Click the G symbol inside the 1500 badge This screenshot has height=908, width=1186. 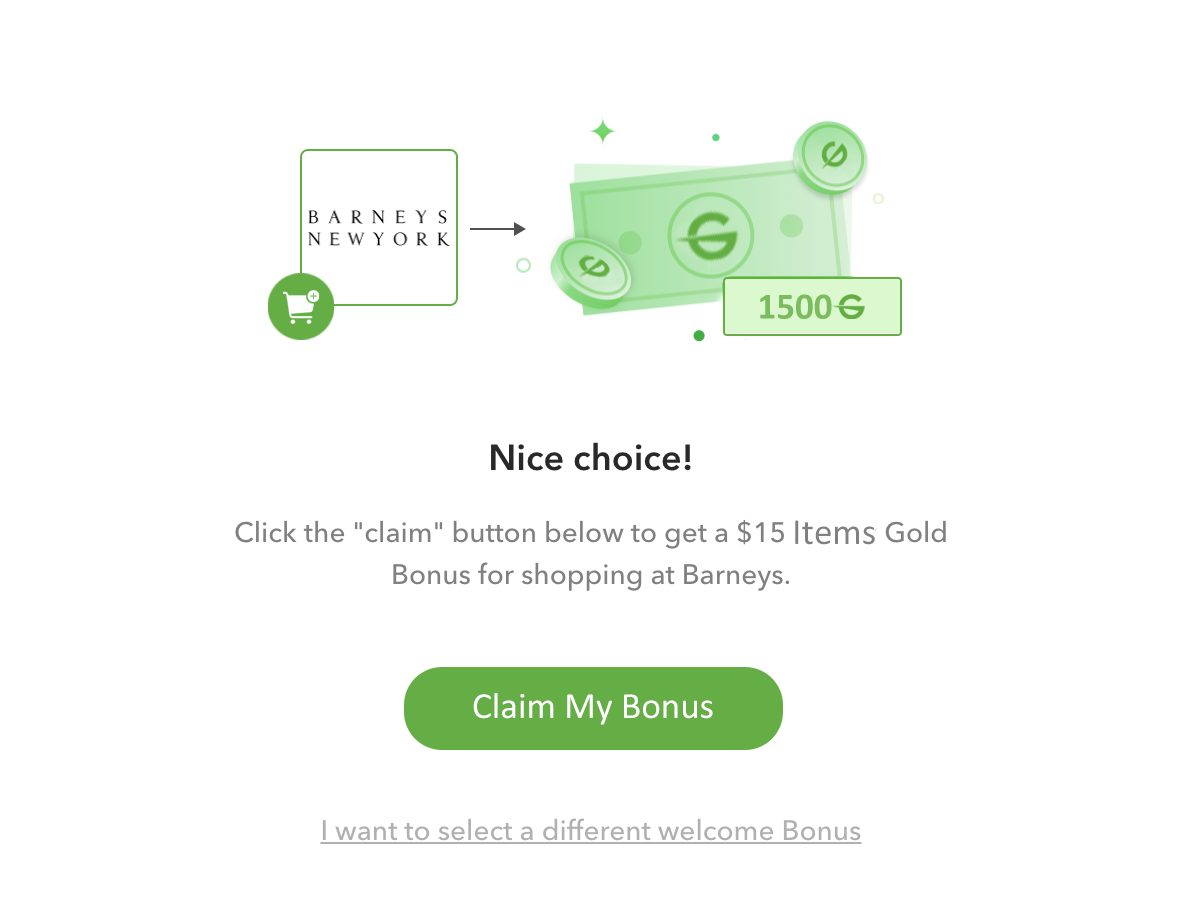(849, 306)
